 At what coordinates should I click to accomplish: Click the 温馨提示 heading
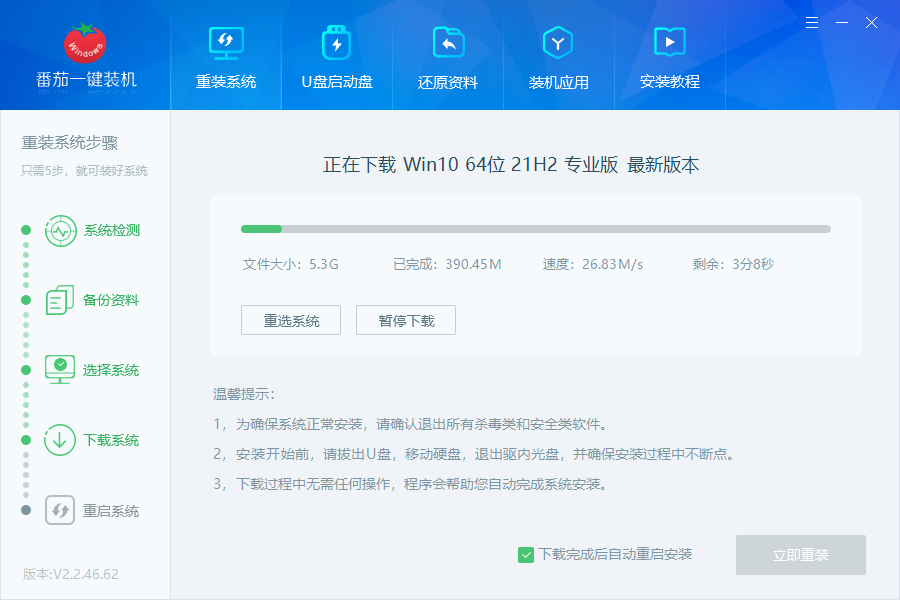[244, 394]
